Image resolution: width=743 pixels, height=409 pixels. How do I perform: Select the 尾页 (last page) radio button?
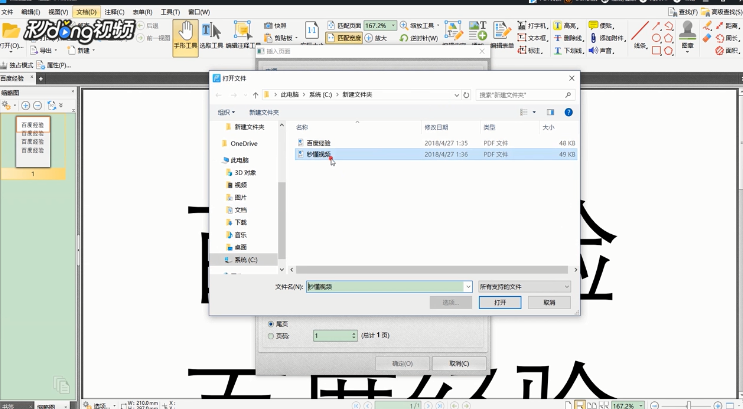pos(271,324)
